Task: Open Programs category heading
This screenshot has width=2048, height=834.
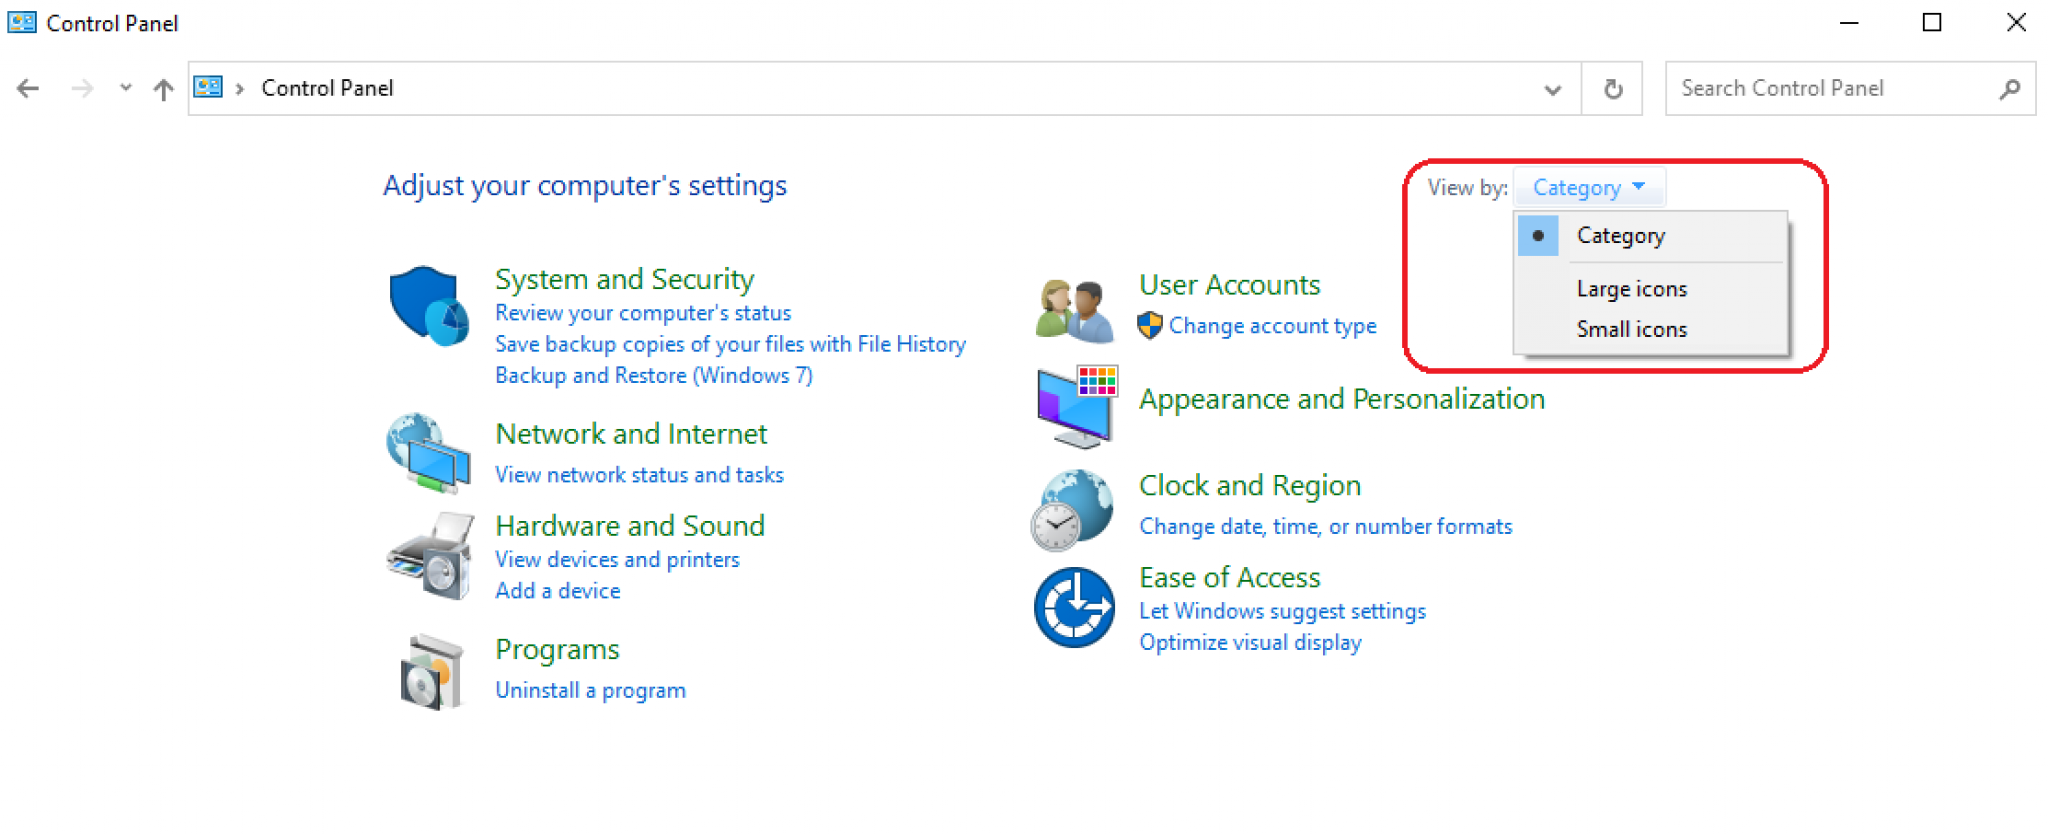Action: (558, 650)
